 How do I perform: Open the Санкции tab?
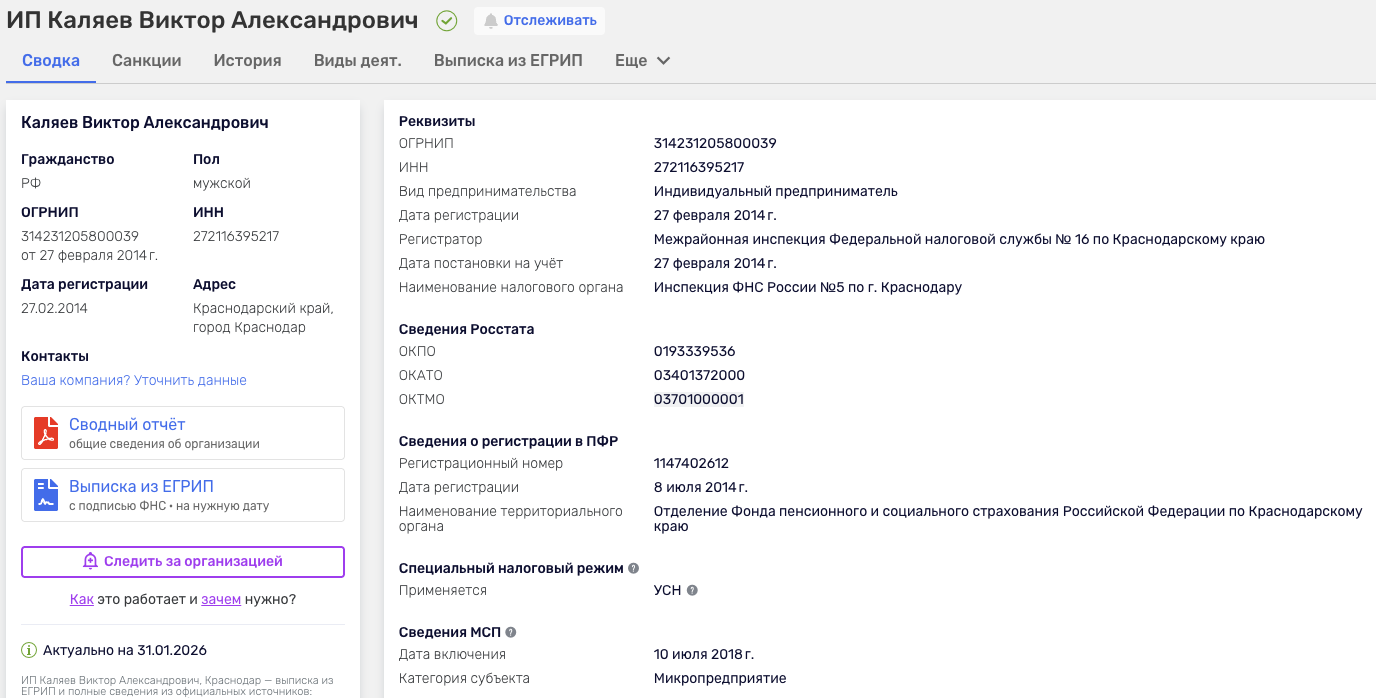147,60
